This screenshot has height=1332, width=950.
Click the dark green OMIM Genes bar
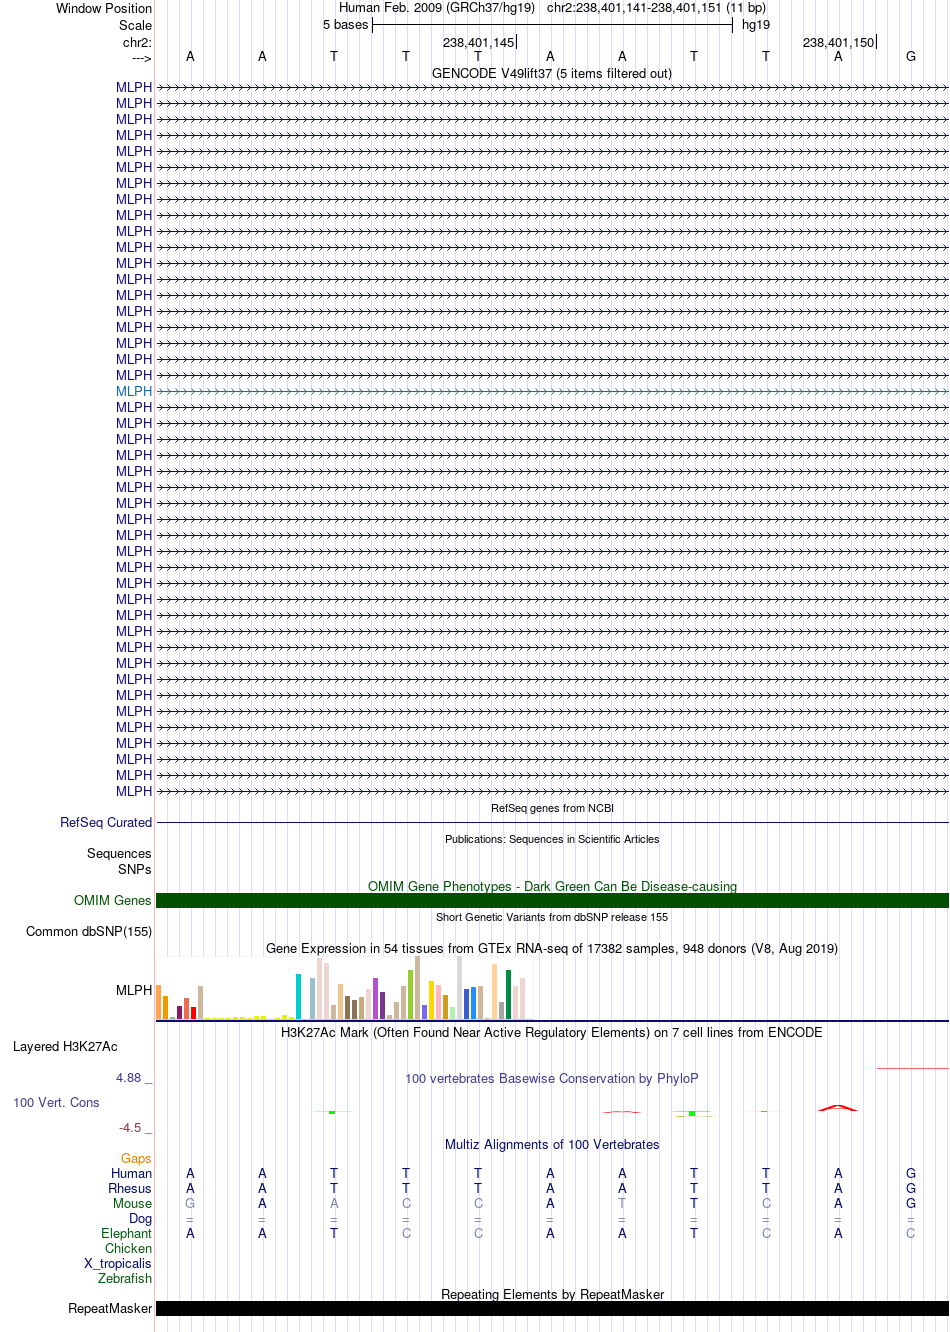coord(552,901)
